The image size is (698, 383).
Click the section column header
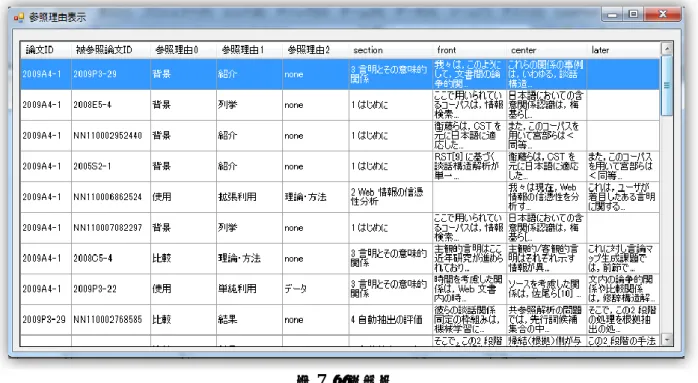coord(390,50)
